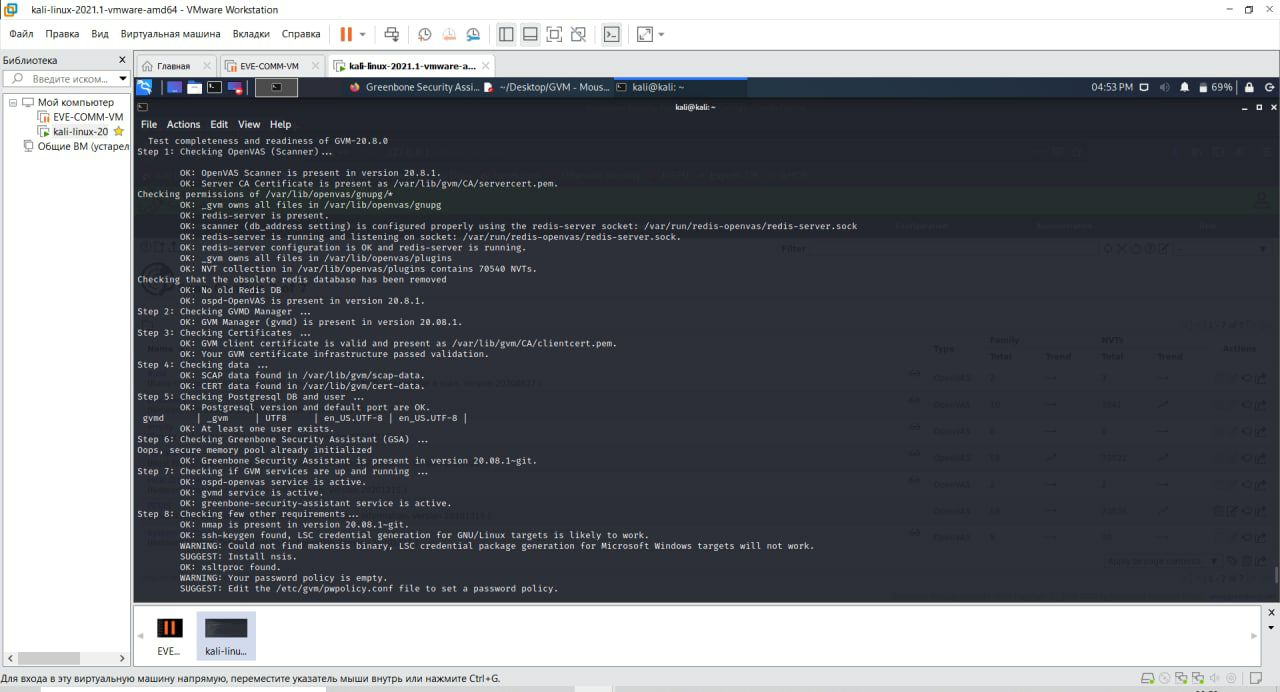Click the Kali display settings tray icon

tap(1144, 87)
